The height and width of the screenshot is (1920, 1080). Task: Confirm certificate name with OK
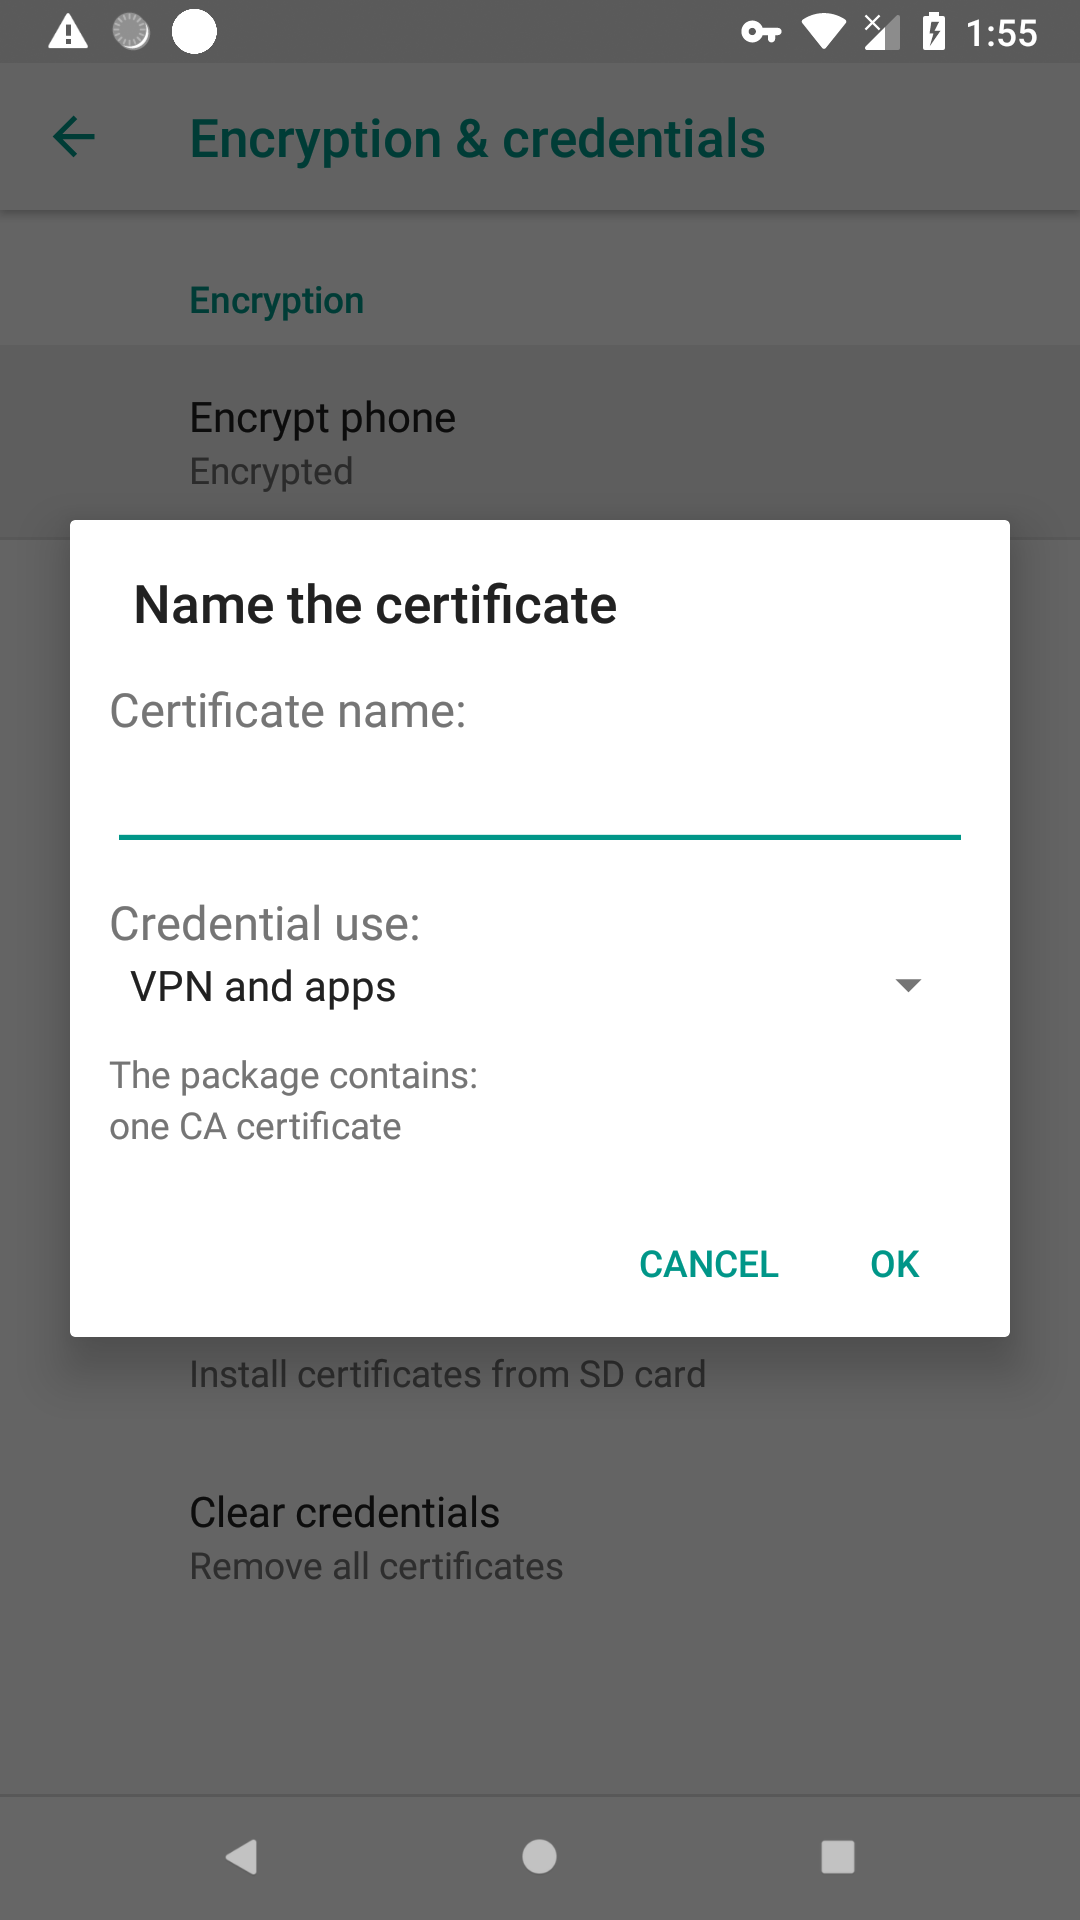point(895,1264)
